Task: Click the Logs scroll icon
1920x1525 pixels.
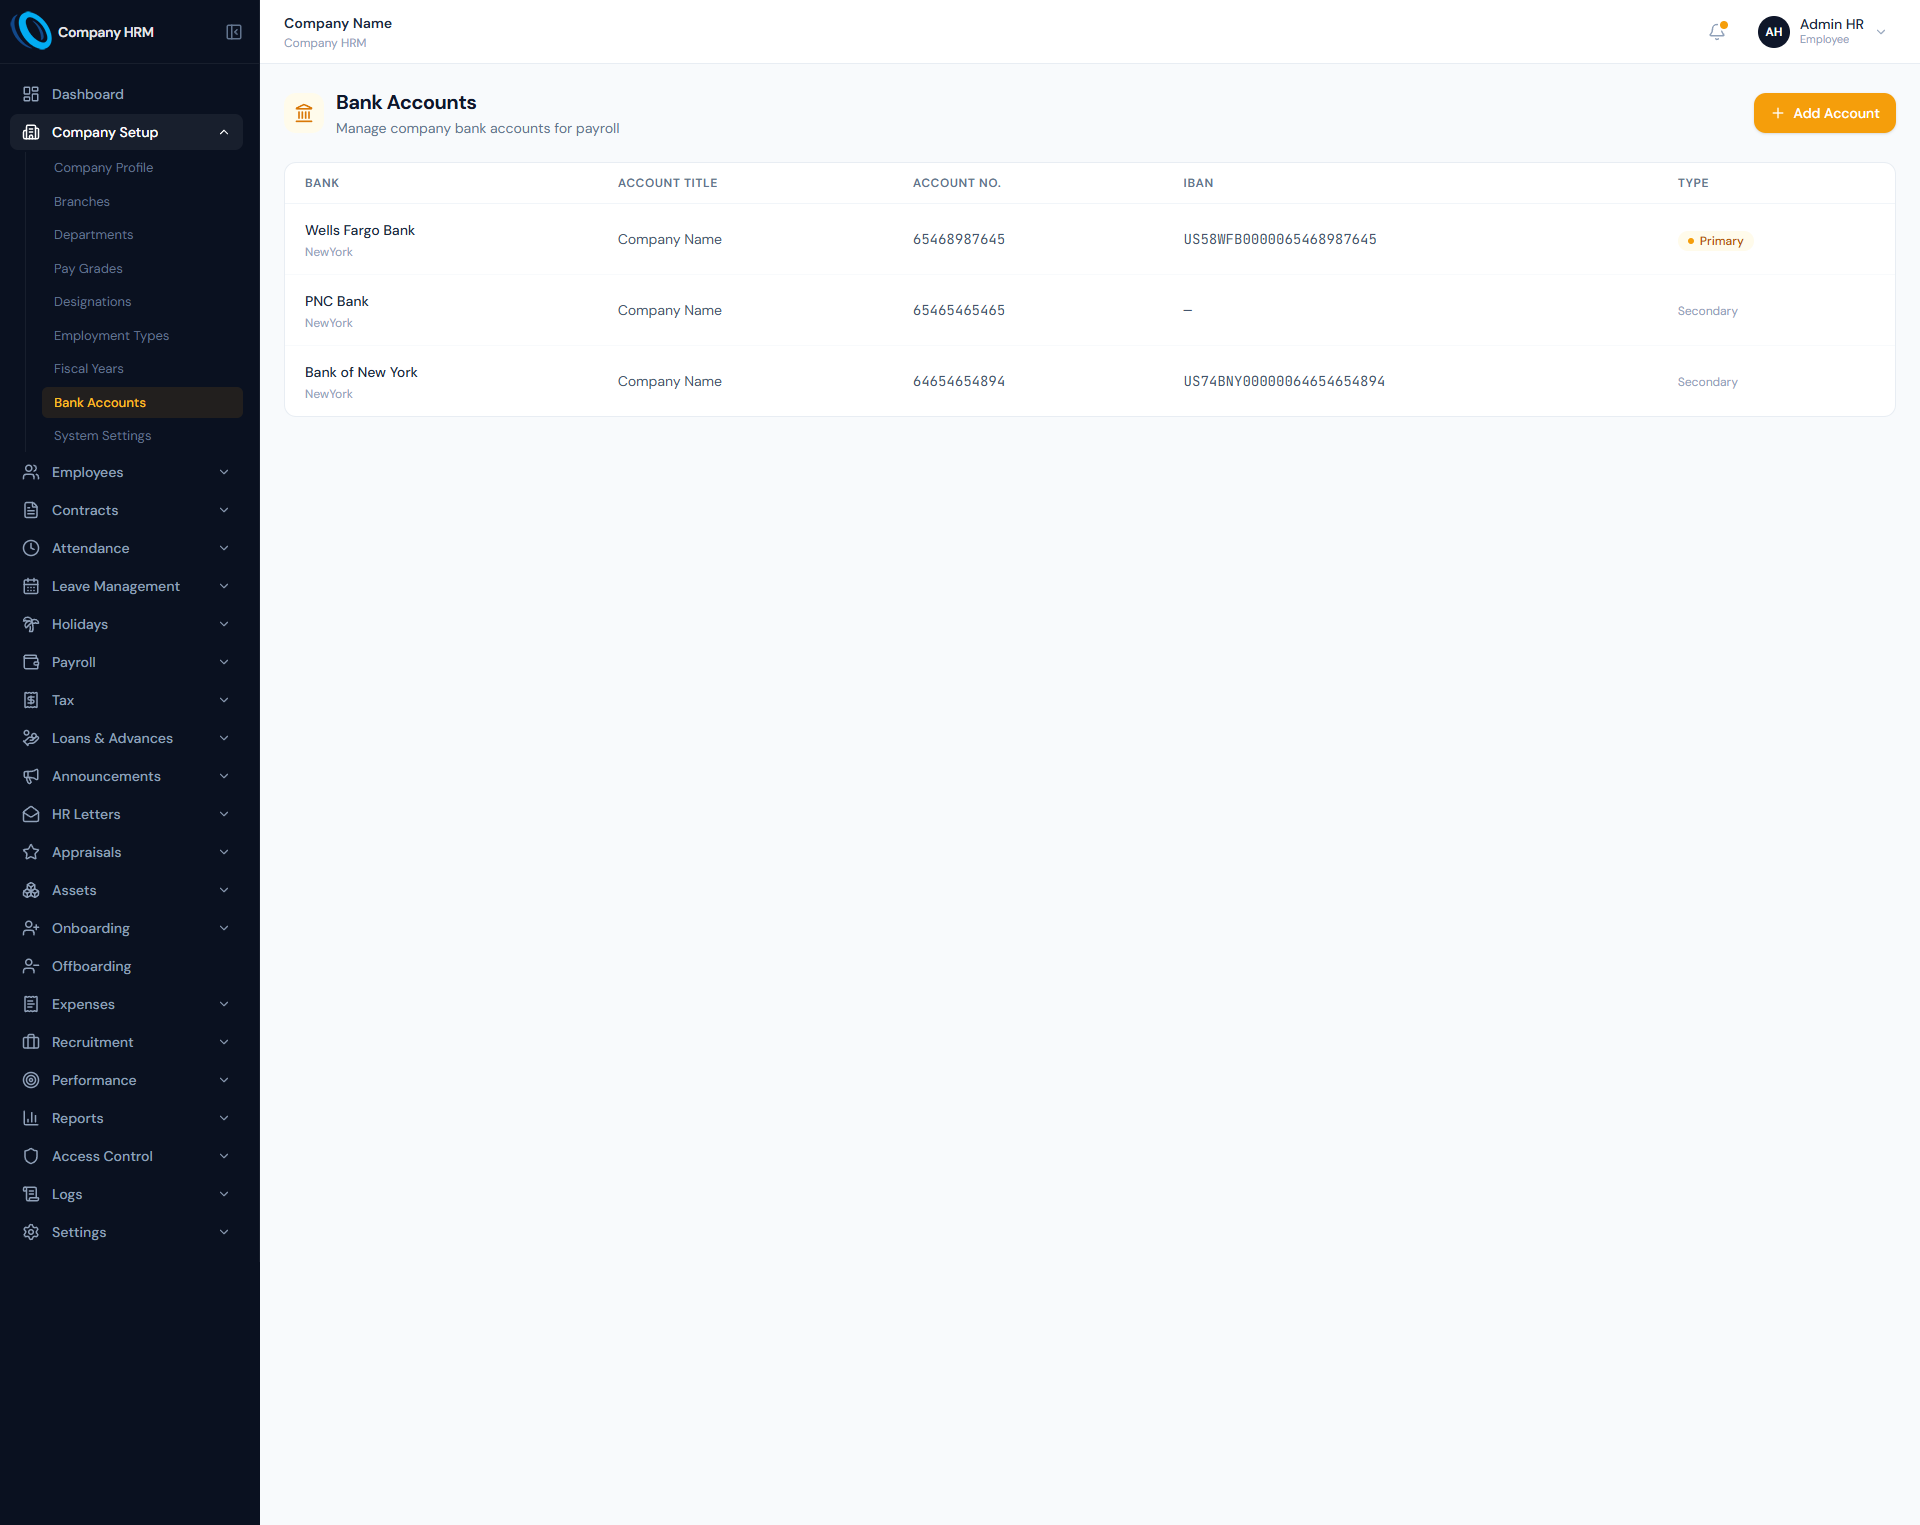Action: [x=31, y=1194]
